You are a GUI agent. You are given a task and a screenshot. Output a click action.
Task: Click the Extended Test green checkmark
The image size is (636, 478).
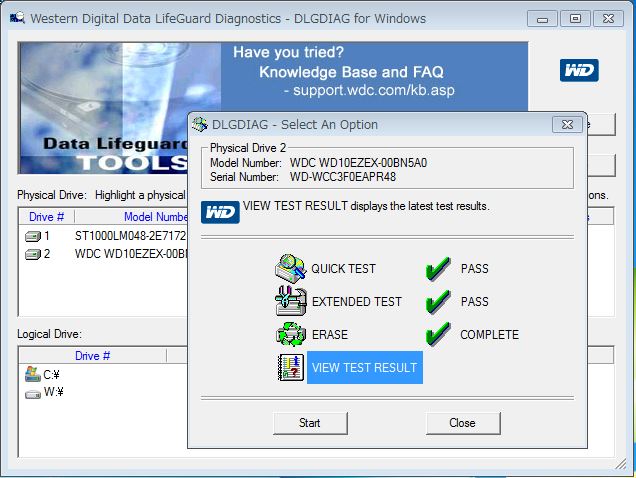(438, 301)
